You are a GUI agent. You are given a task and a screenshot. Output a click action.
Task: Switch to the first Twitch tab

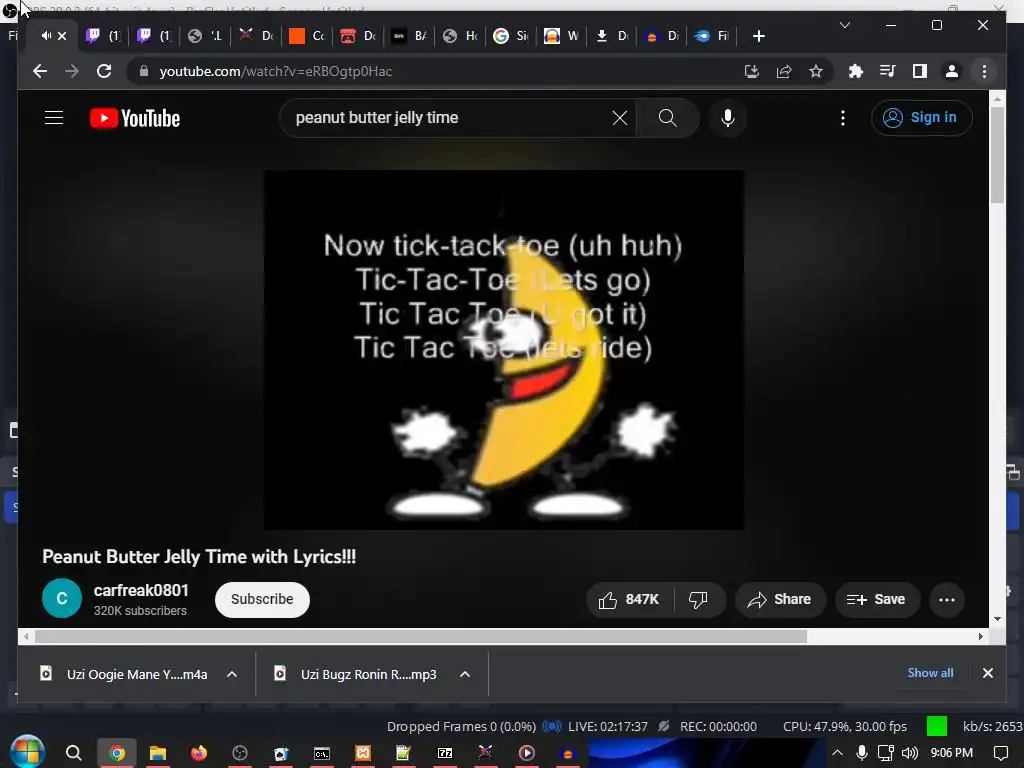pos(104,36)
